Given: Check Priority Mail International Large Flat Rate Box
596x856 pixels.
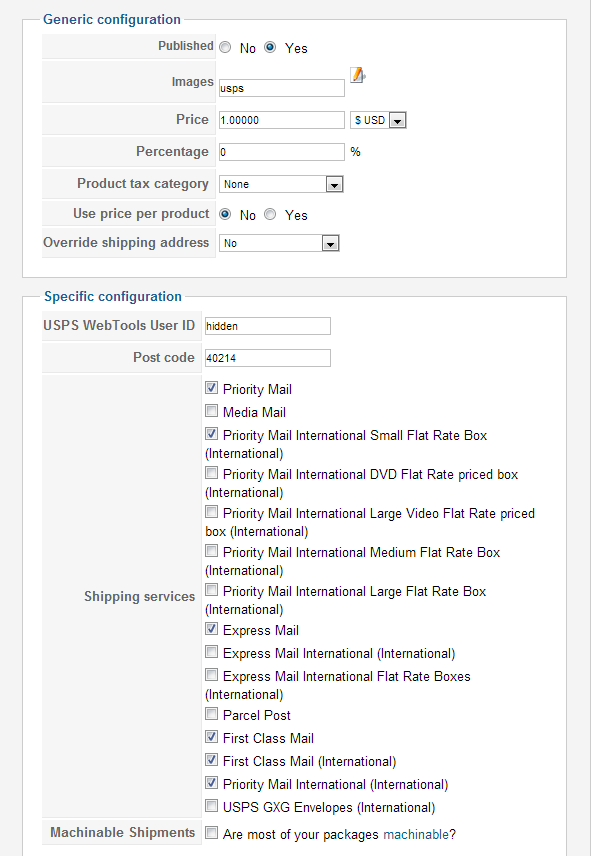Looking at the screenshot, I should click(211, 590).
